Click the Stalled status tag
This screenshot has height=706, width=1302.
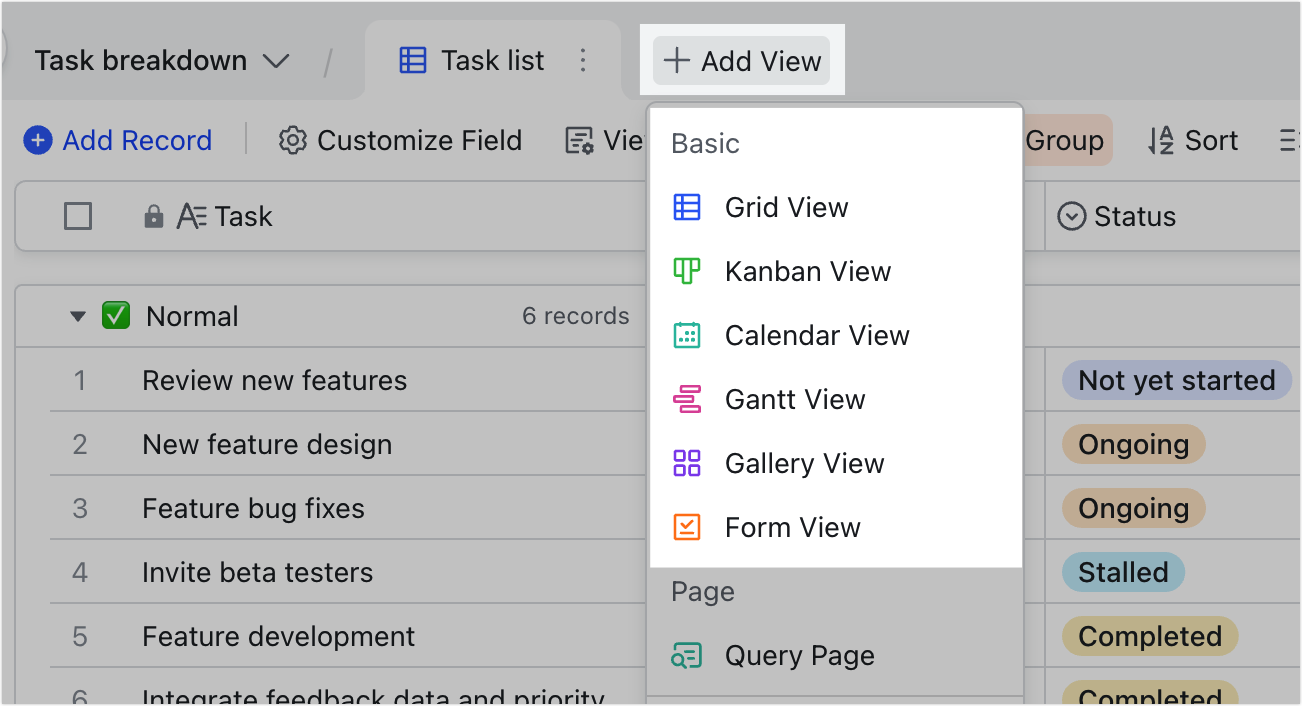[1122, 572]
